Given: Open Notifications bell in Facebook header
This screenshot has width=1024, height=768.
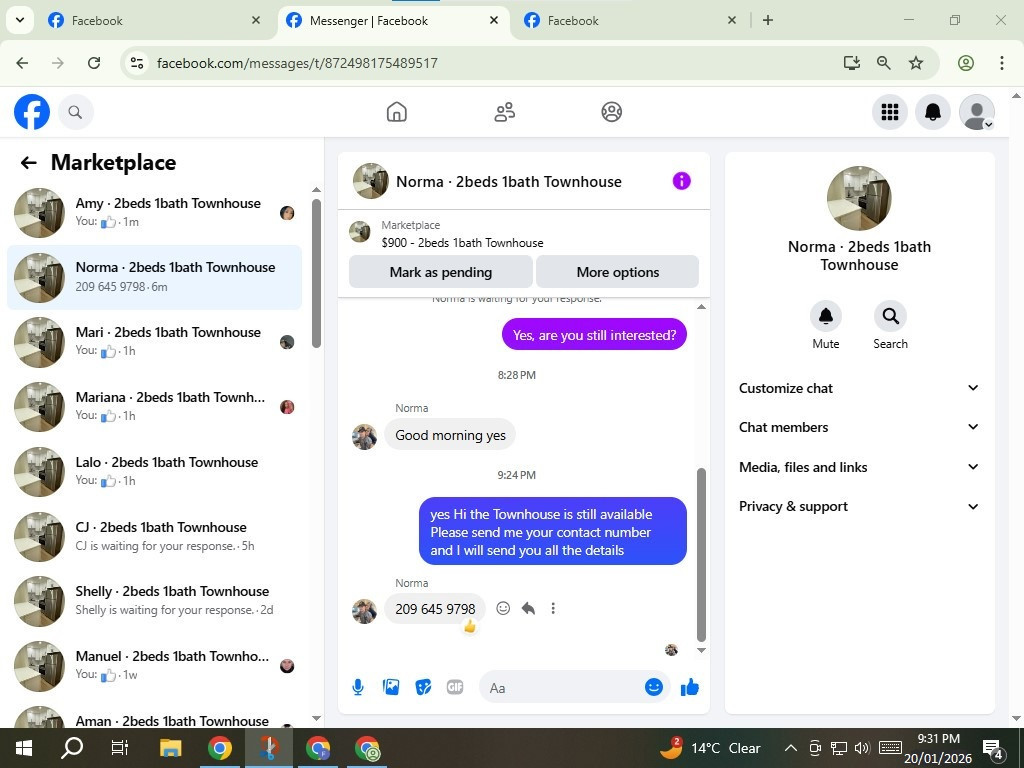Looking at the screenshot, I should tap(933, 112).
